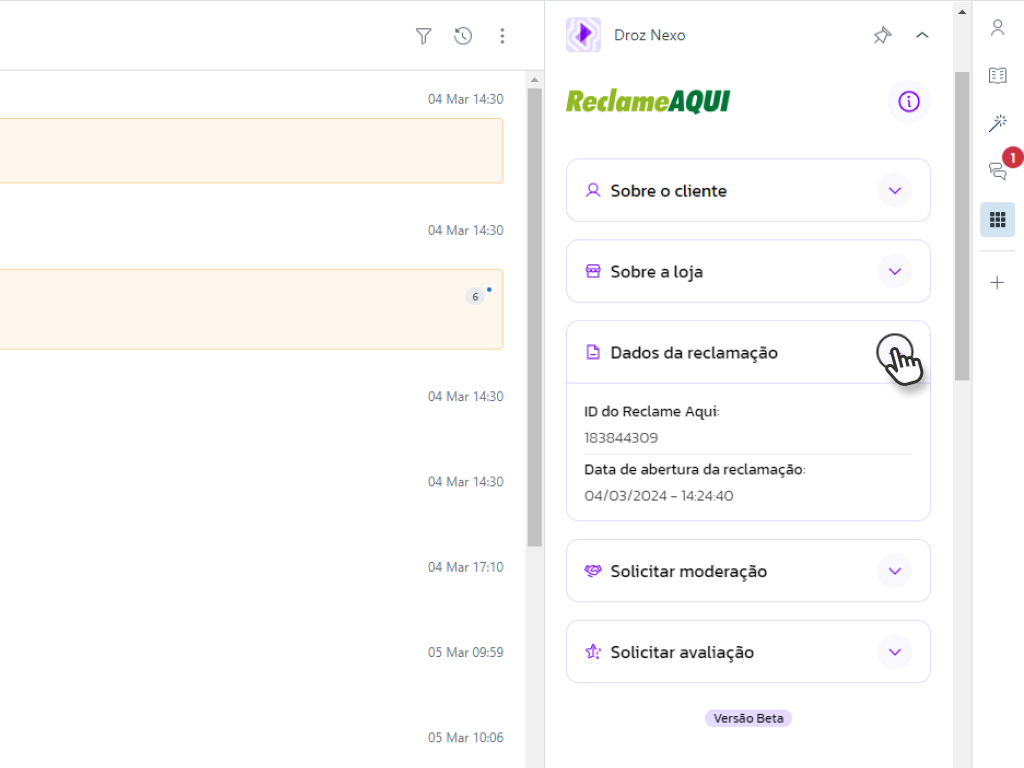Open the profile icon in the right sidebar
The width and height of the screenshot is (1024, 768).
coord(997,27)
